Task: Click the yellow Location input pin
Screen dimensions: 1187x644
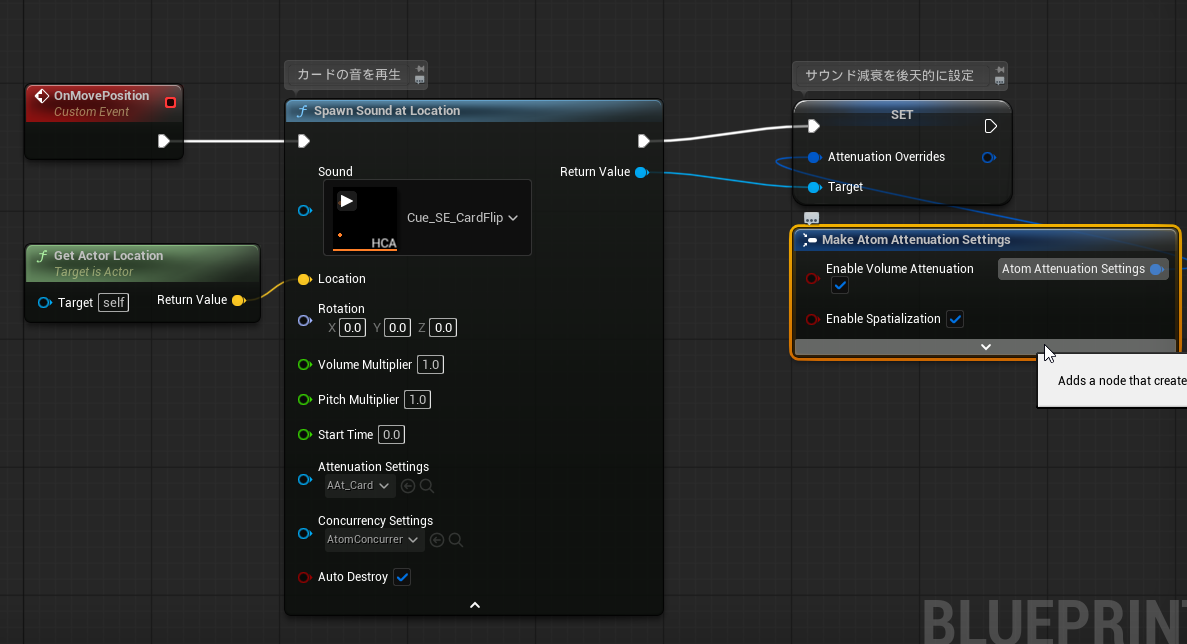Action: [304, 279]
